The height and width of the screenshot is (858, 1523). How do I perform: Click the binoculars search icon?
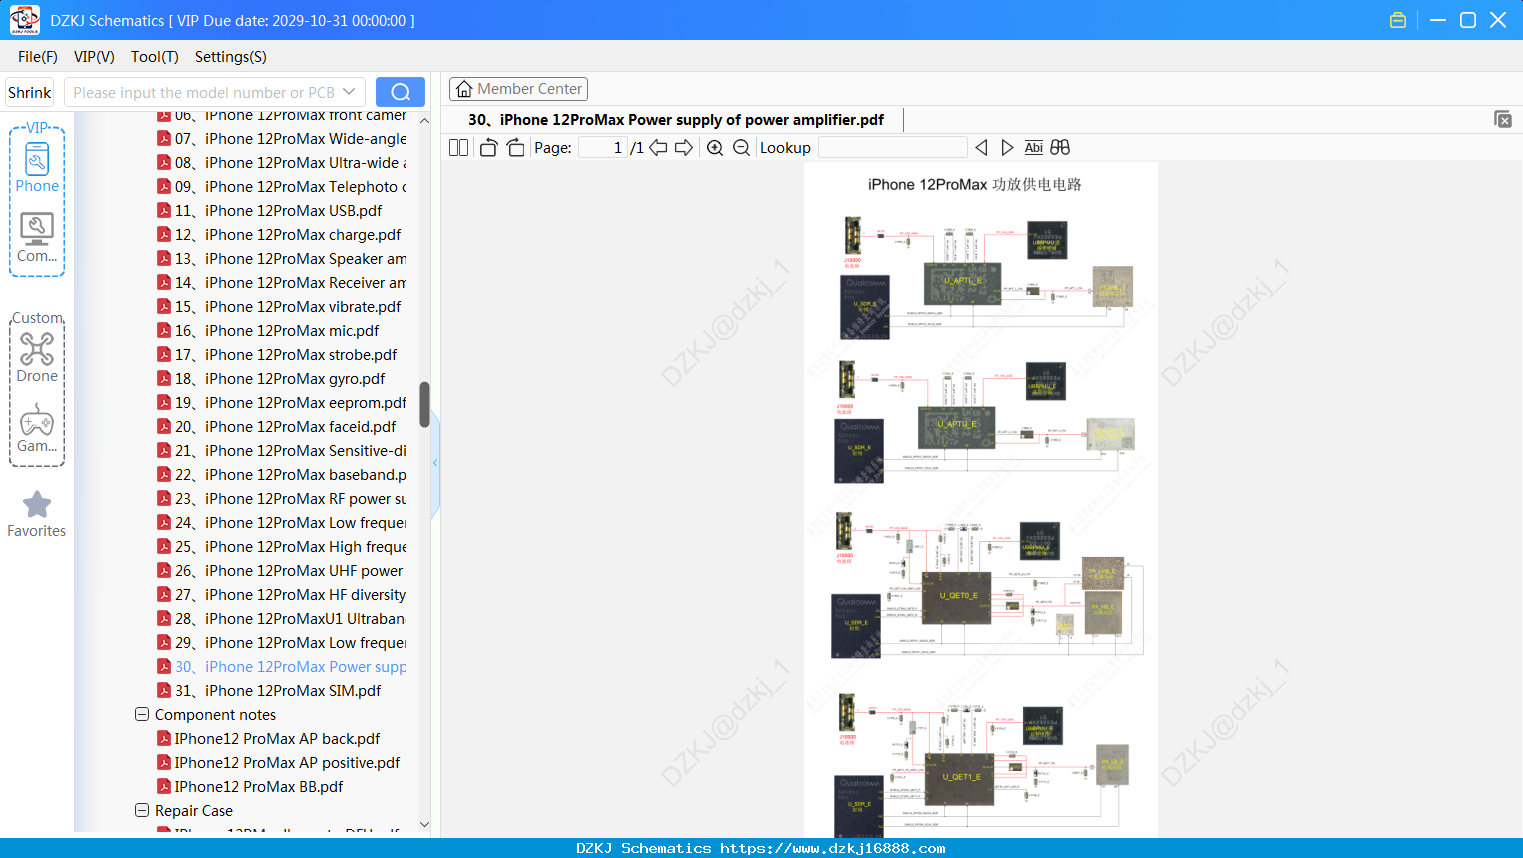[x=1060, y=148]
